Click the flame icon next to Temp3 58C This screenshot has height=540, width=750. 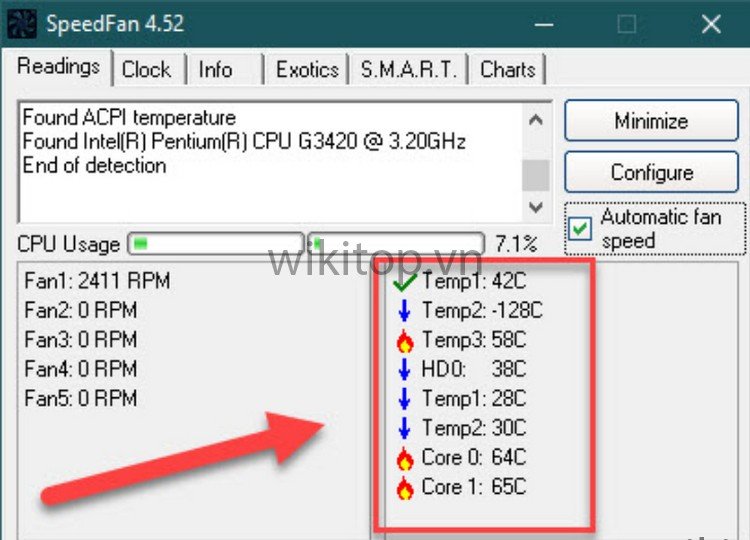point(405,341)
